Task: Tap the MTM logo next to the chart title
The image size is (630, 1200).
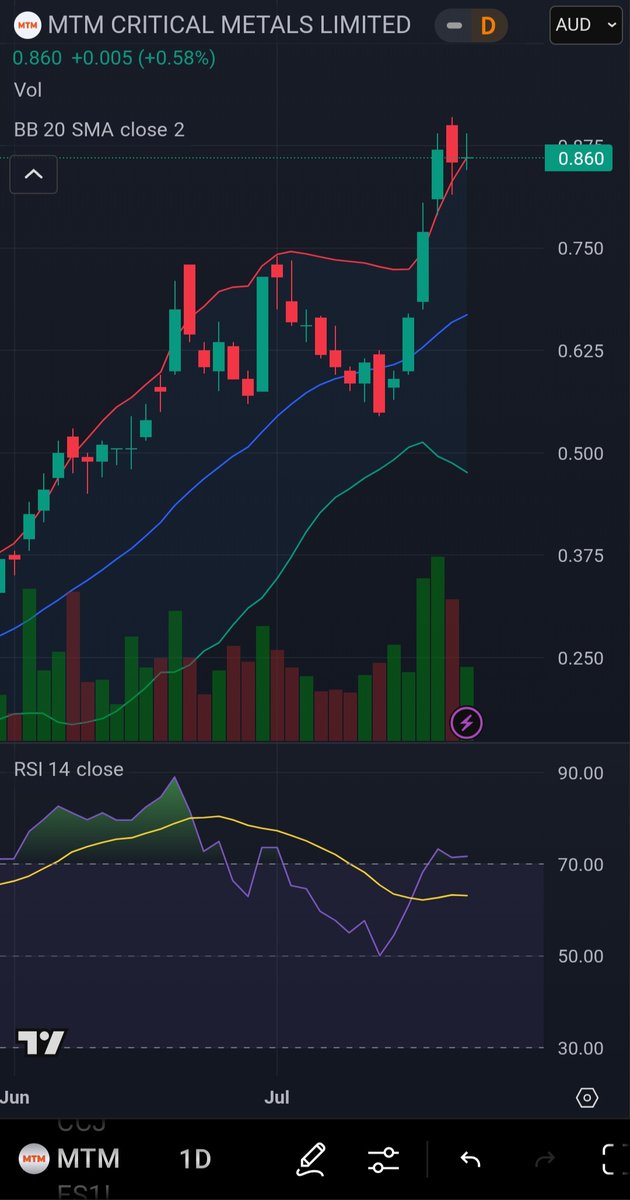Action: click(28, 24)
